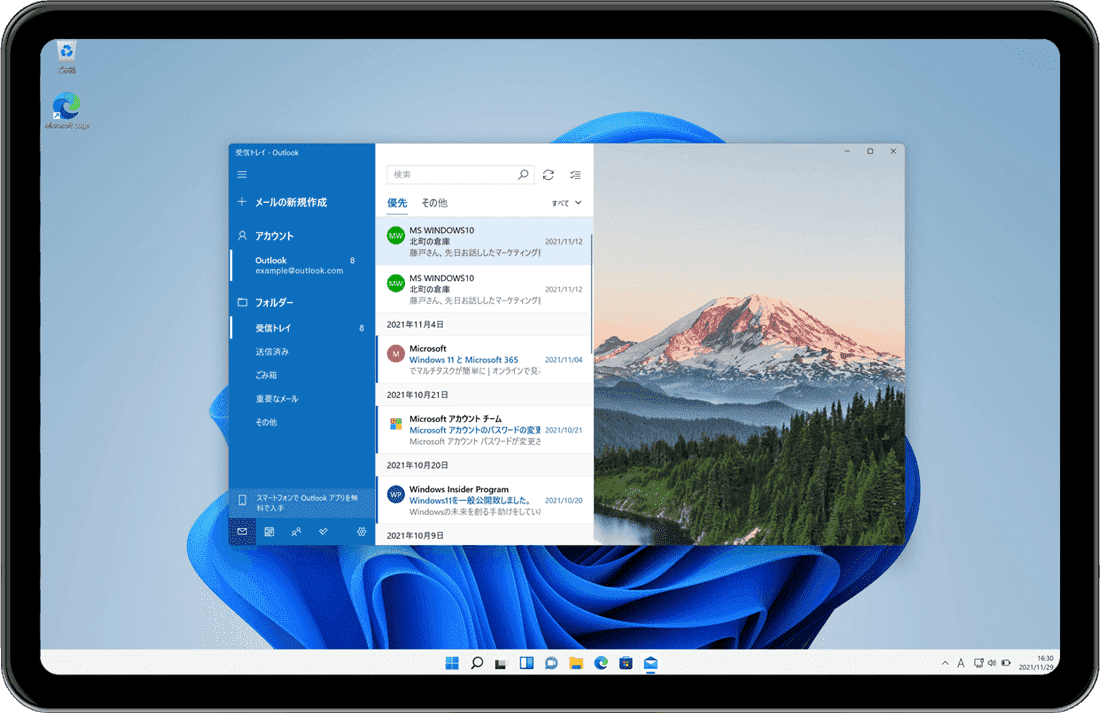The image size is (1100, 713).
Task: Click message list scrollbar
Action: pyautogui.click(x=592, y=295)
